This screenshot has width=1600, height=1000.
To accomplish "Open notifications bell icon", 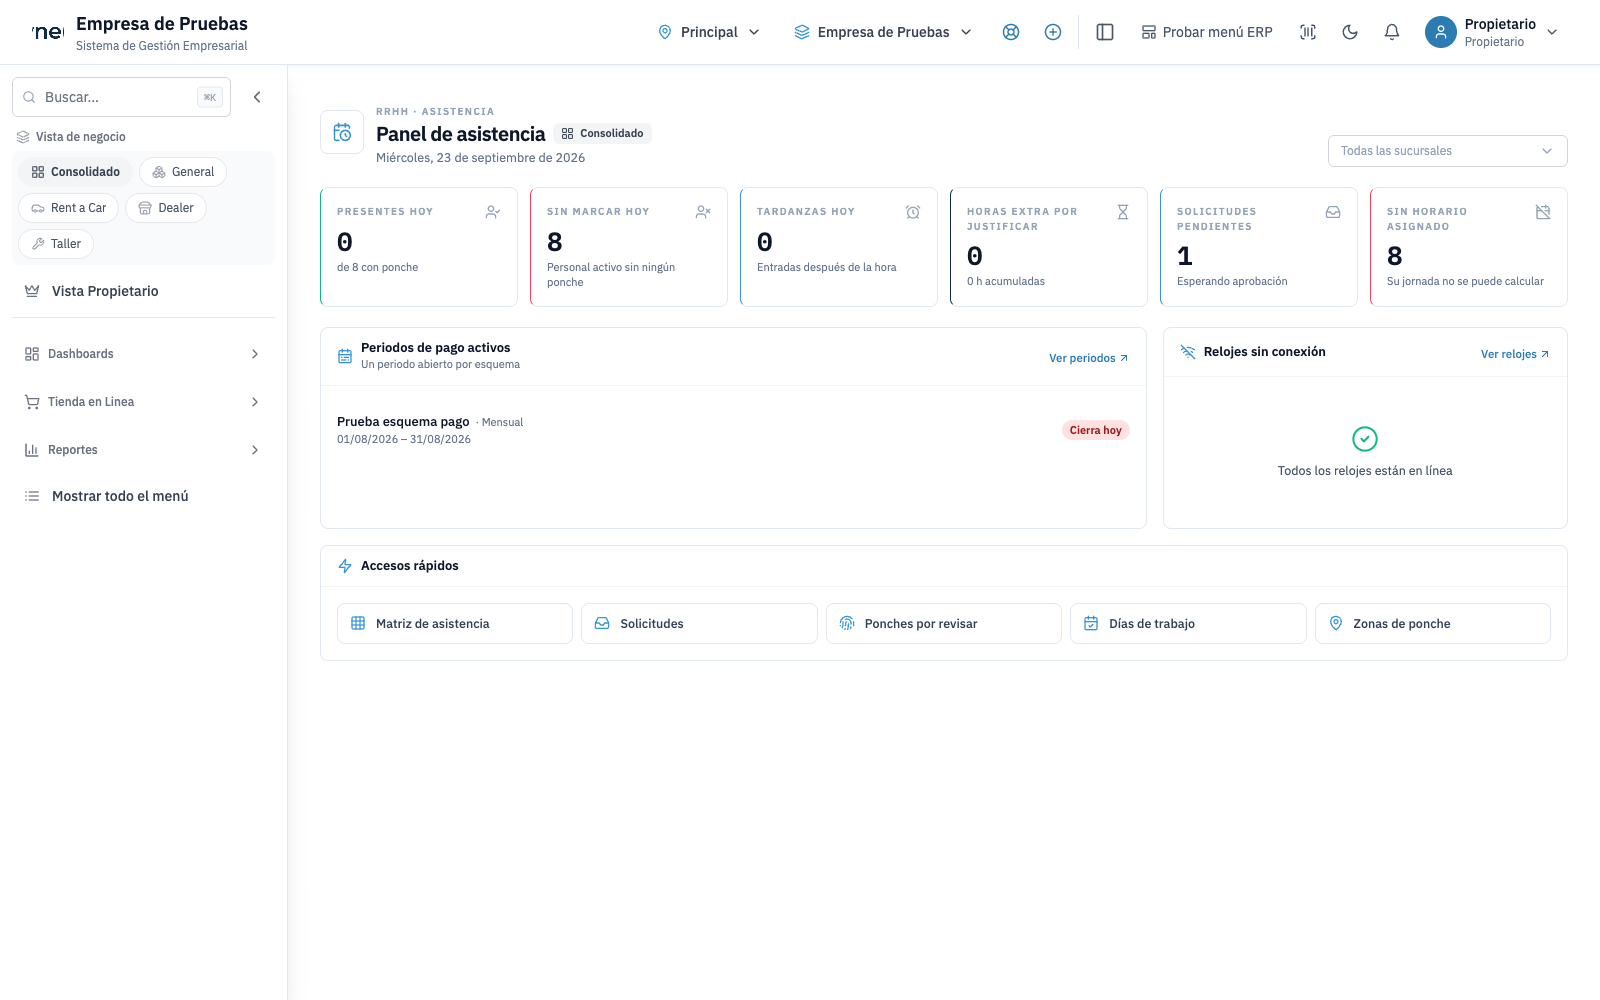I will coord(1392,32).
